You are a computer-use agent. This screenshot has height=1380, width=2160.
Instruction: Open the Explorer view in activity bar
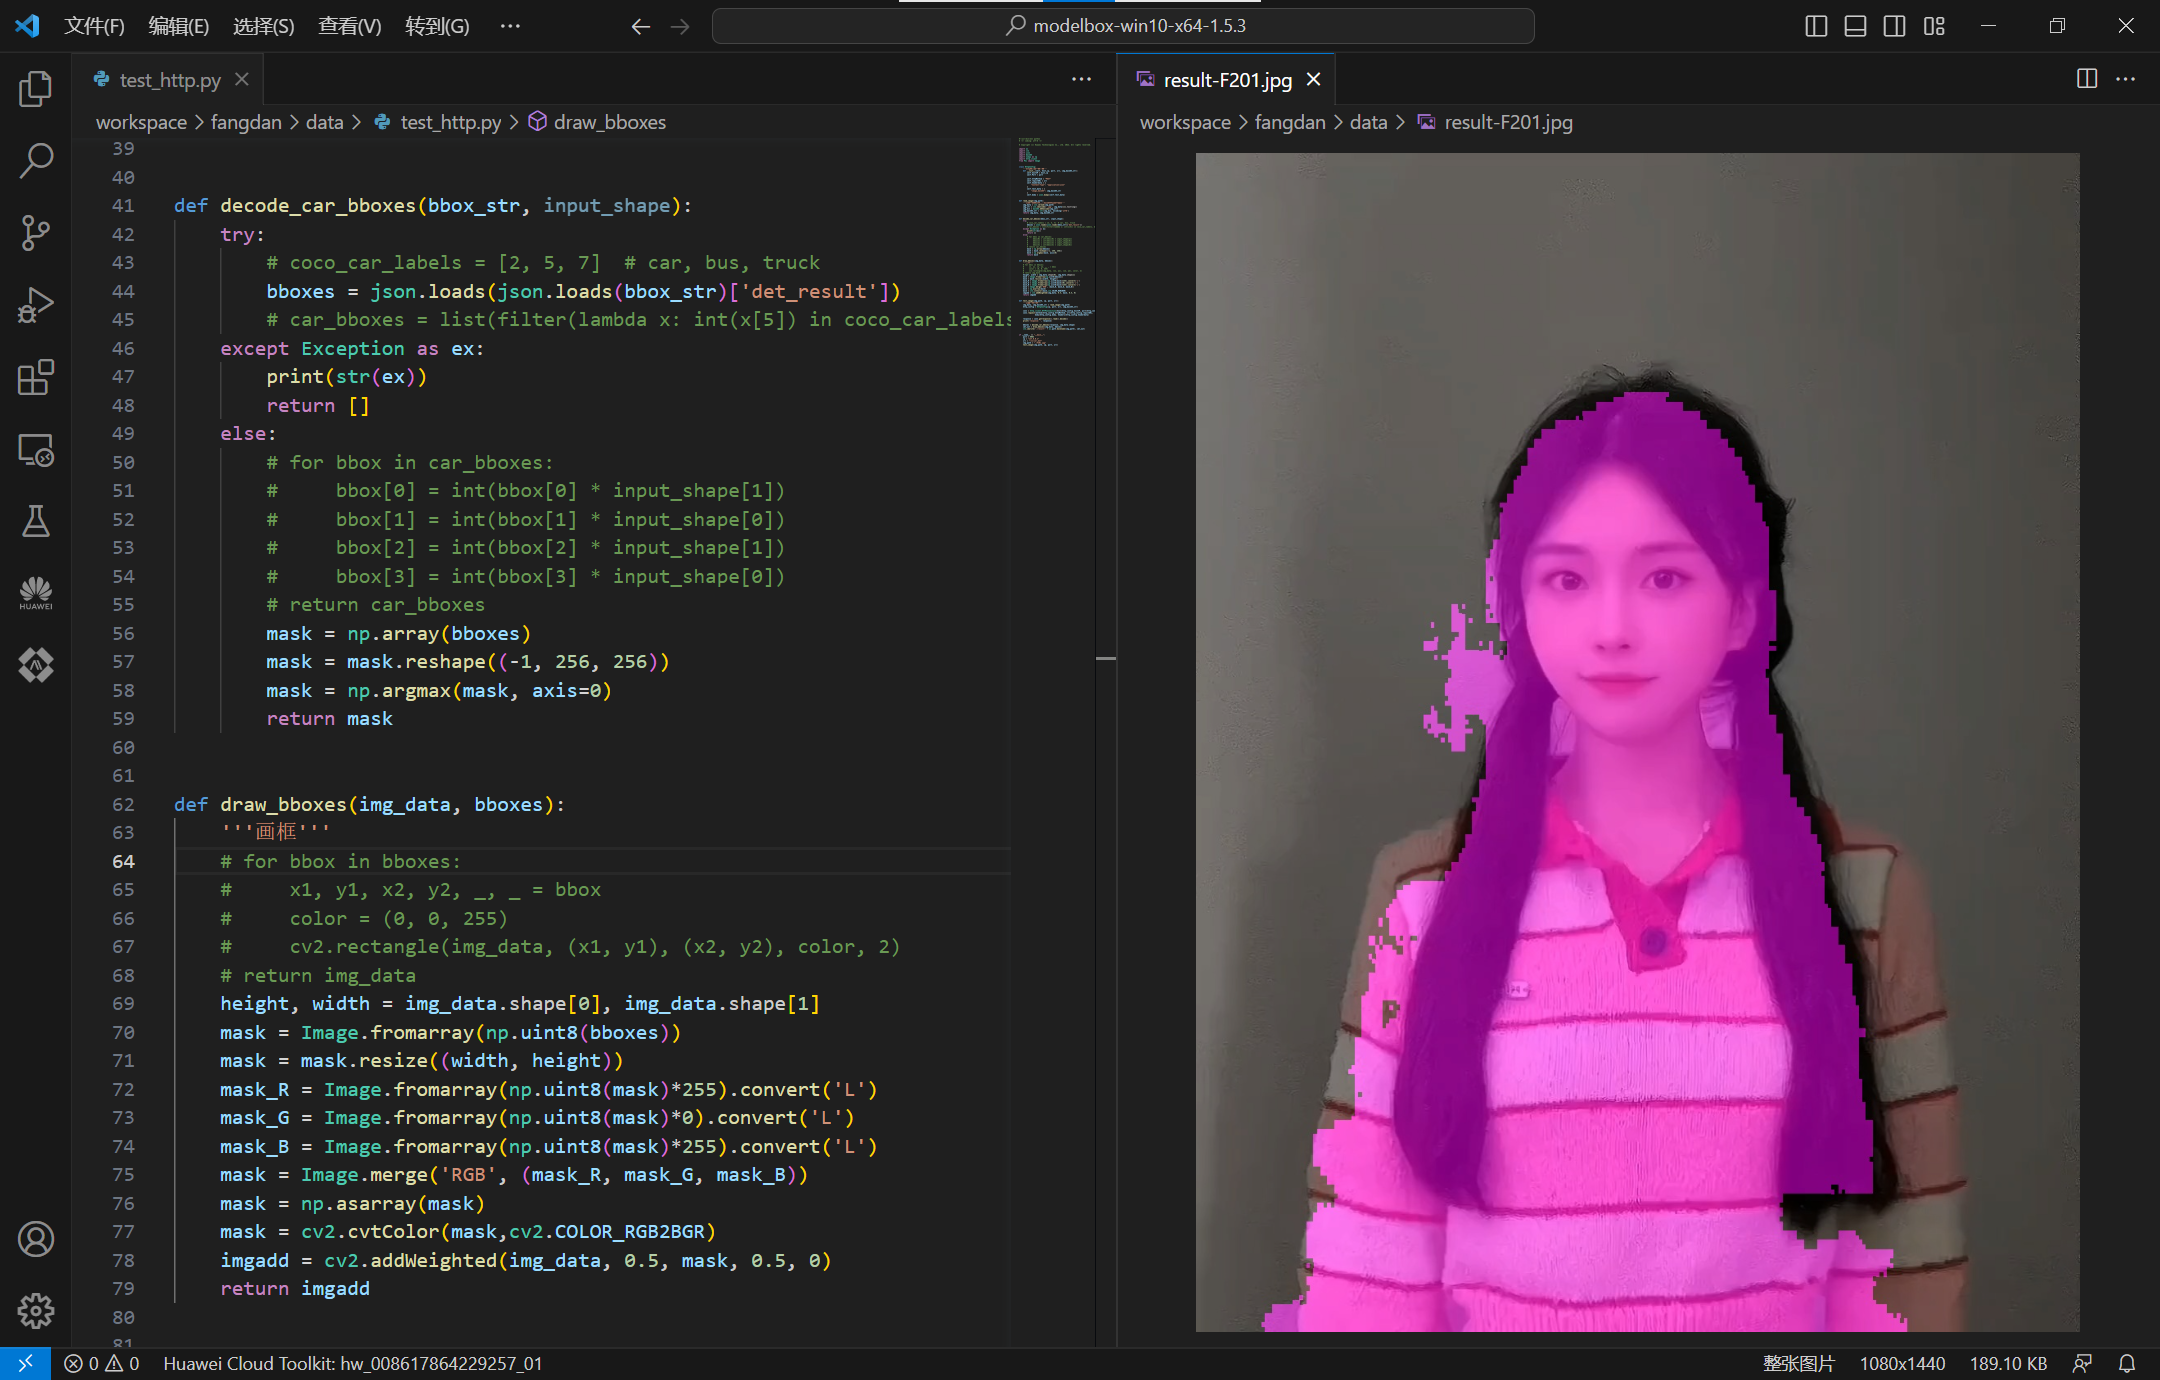pos(36,89)
